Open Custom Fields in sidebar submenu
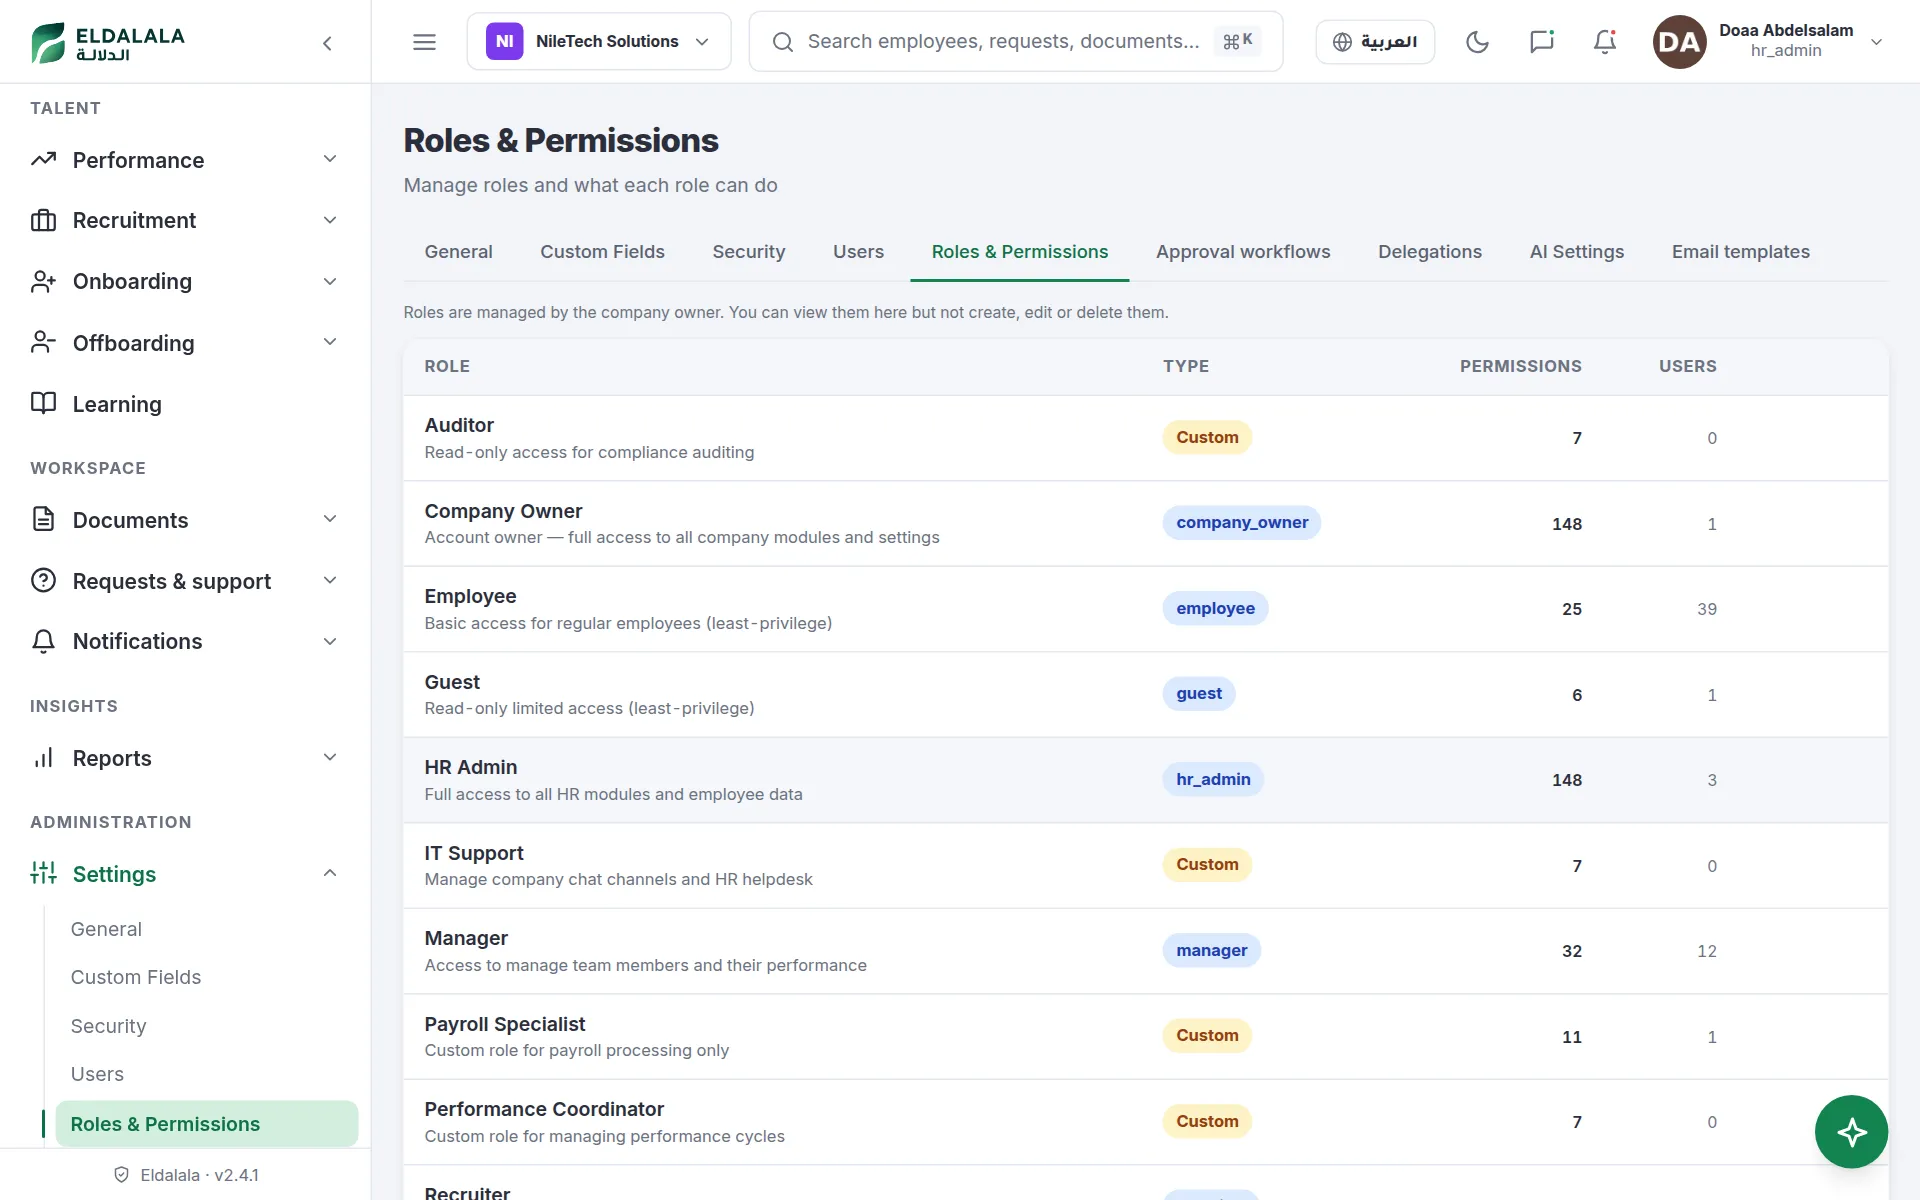This screenshot has height=1200, width=1920. 135,977
